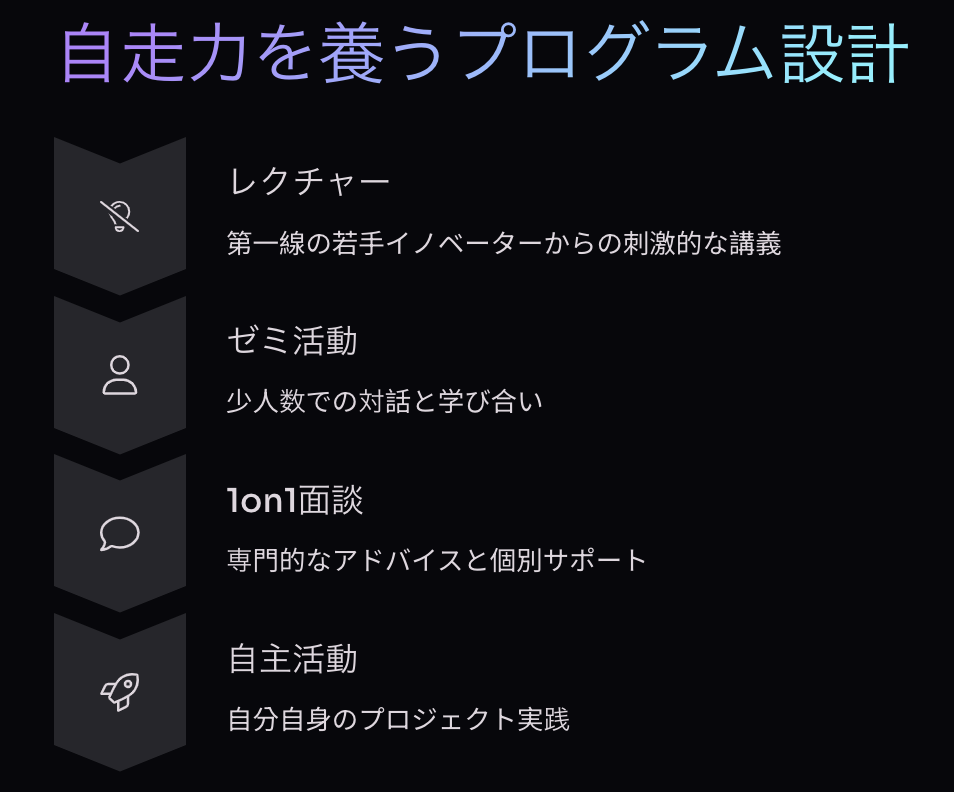Select the 1on1面談 chevron block
Screen dimensions: 954x792
tap(119, 533)
